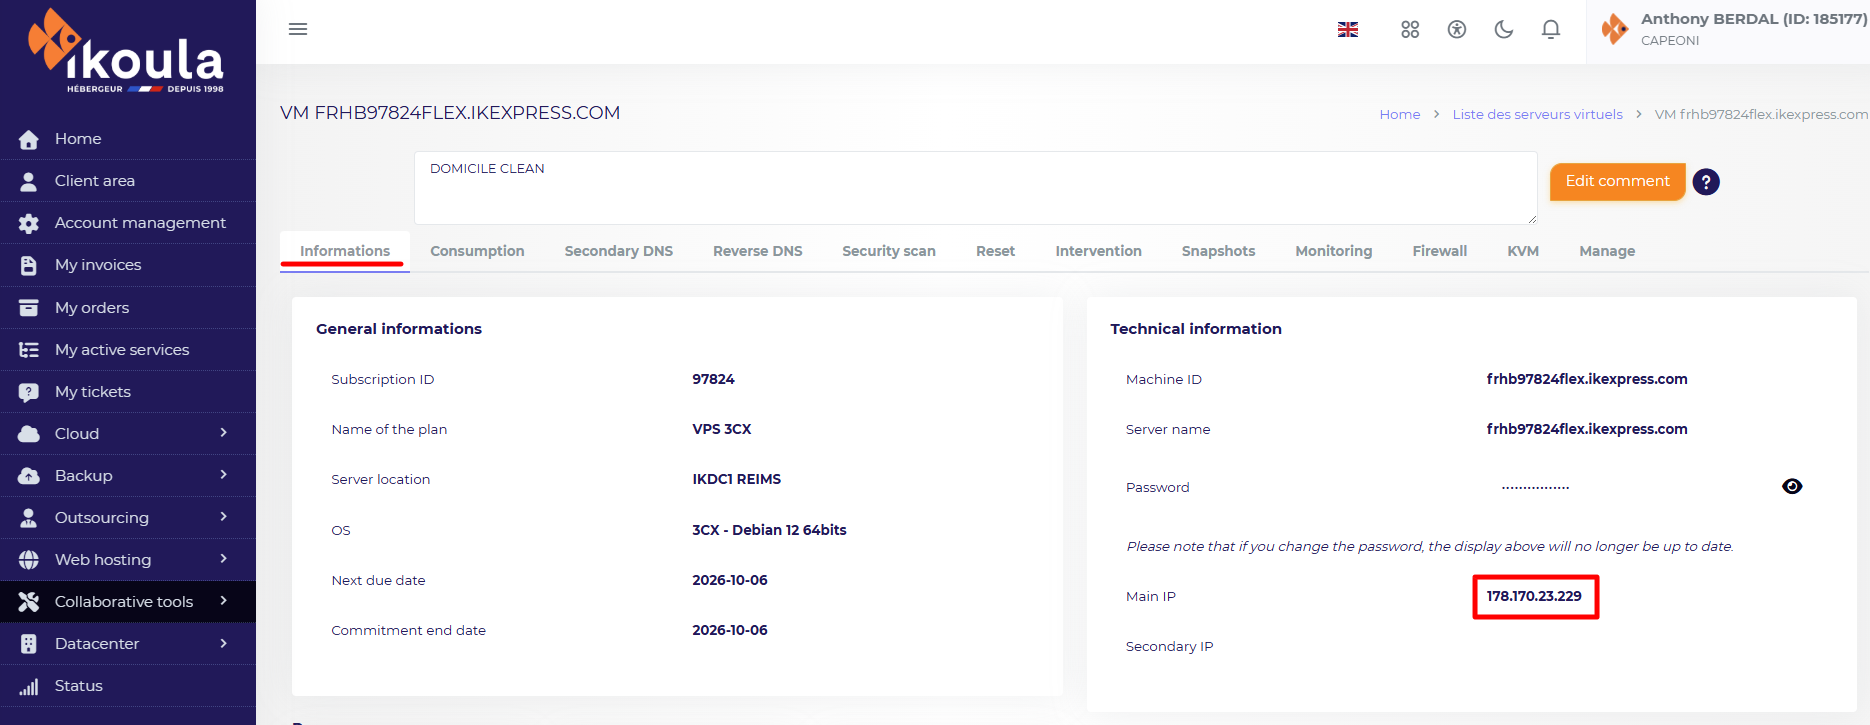Click the Status signal bars icon
1870x725 pixels.
(x=29, y=686)
